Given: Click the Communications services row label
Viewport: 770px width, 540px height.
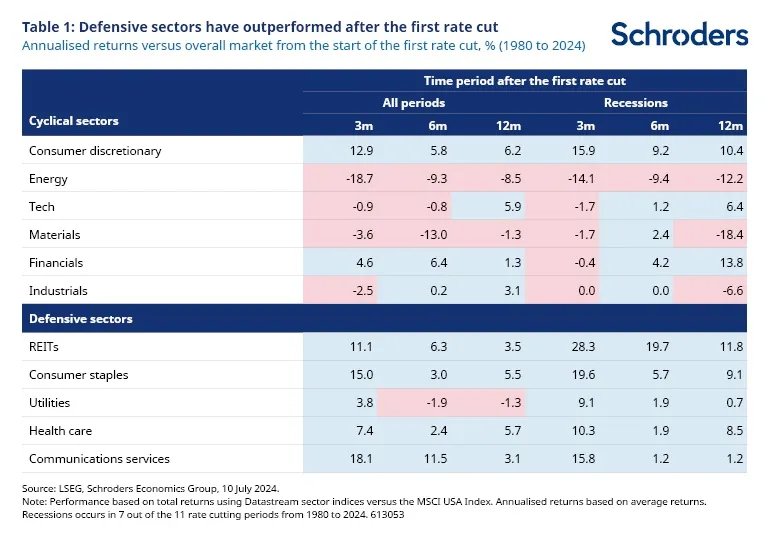Looking at the screenshot, I should coord(100,459).
